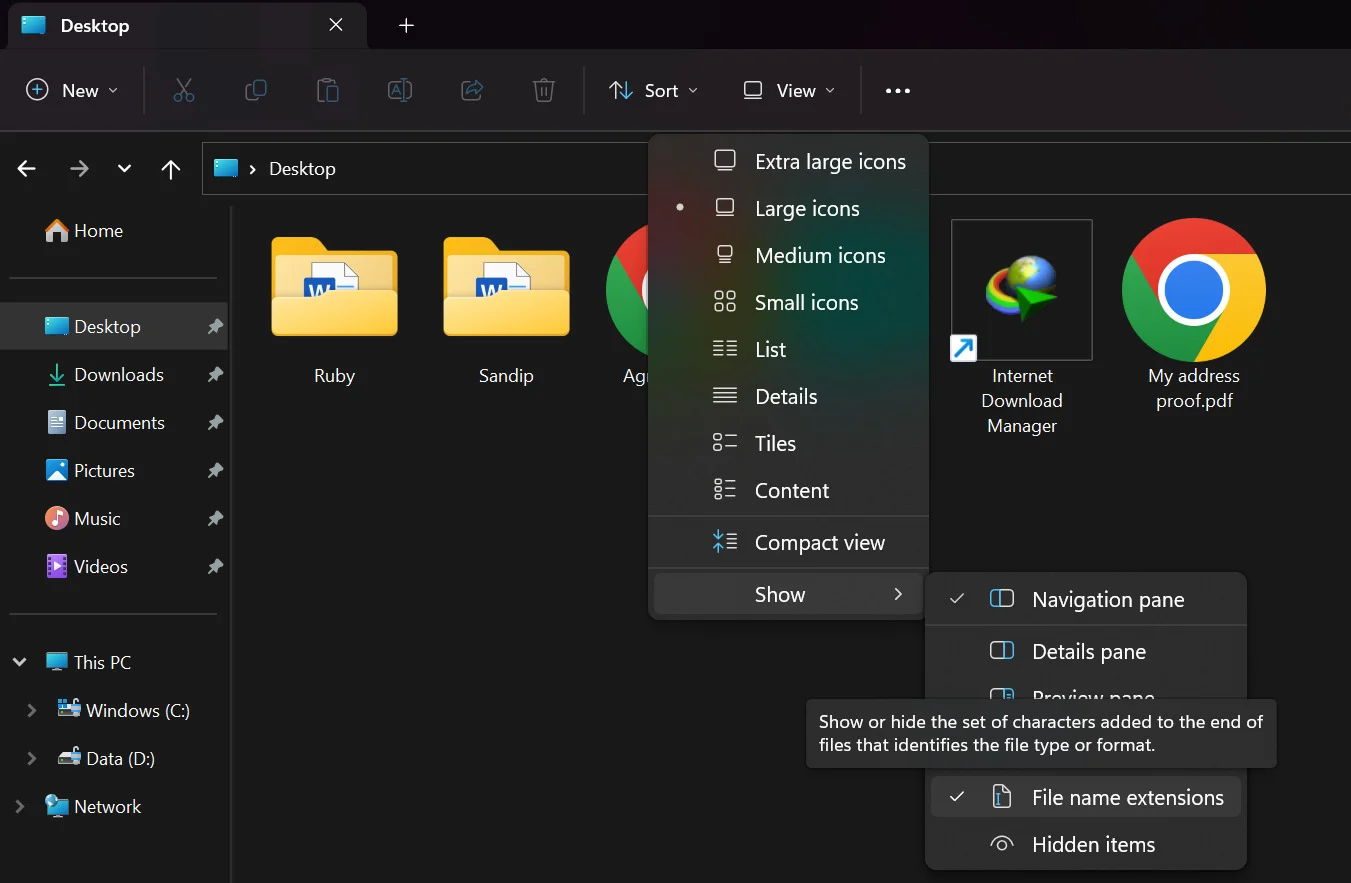
Task: Open Home in the sidebar
Action: pos(84,231)
